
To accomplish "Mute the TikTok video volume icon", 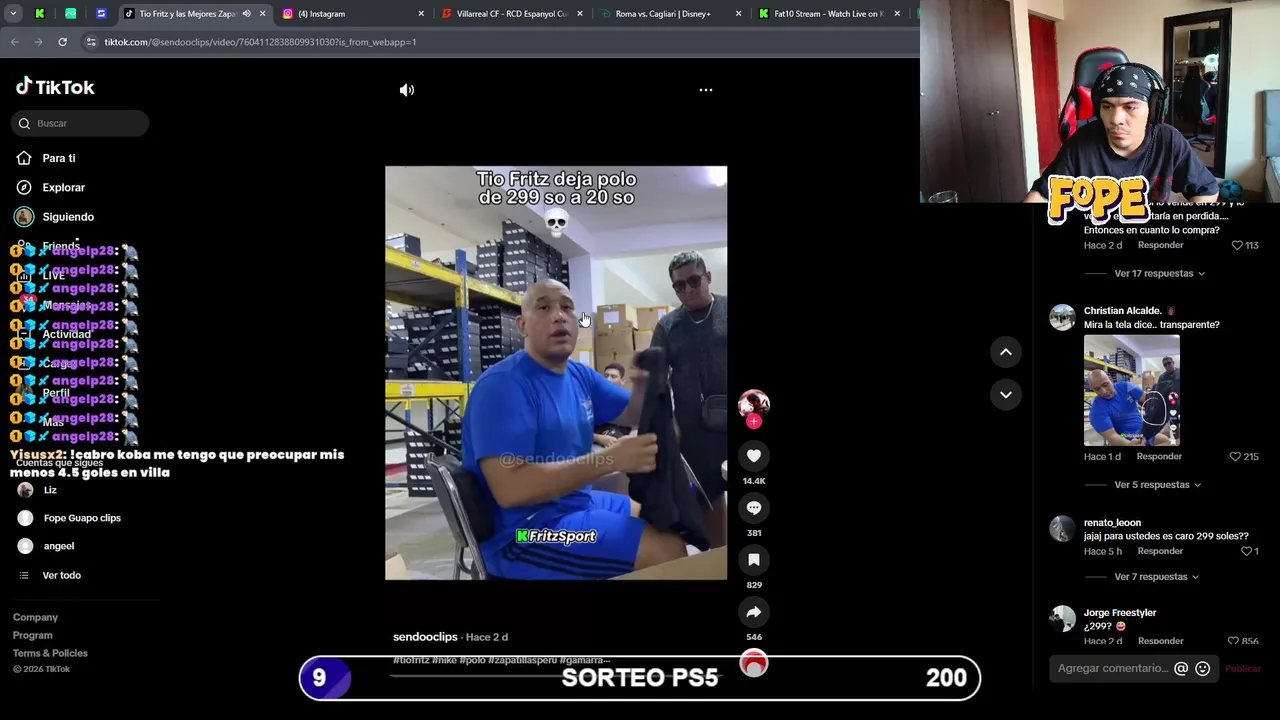I will pos(407,90).
